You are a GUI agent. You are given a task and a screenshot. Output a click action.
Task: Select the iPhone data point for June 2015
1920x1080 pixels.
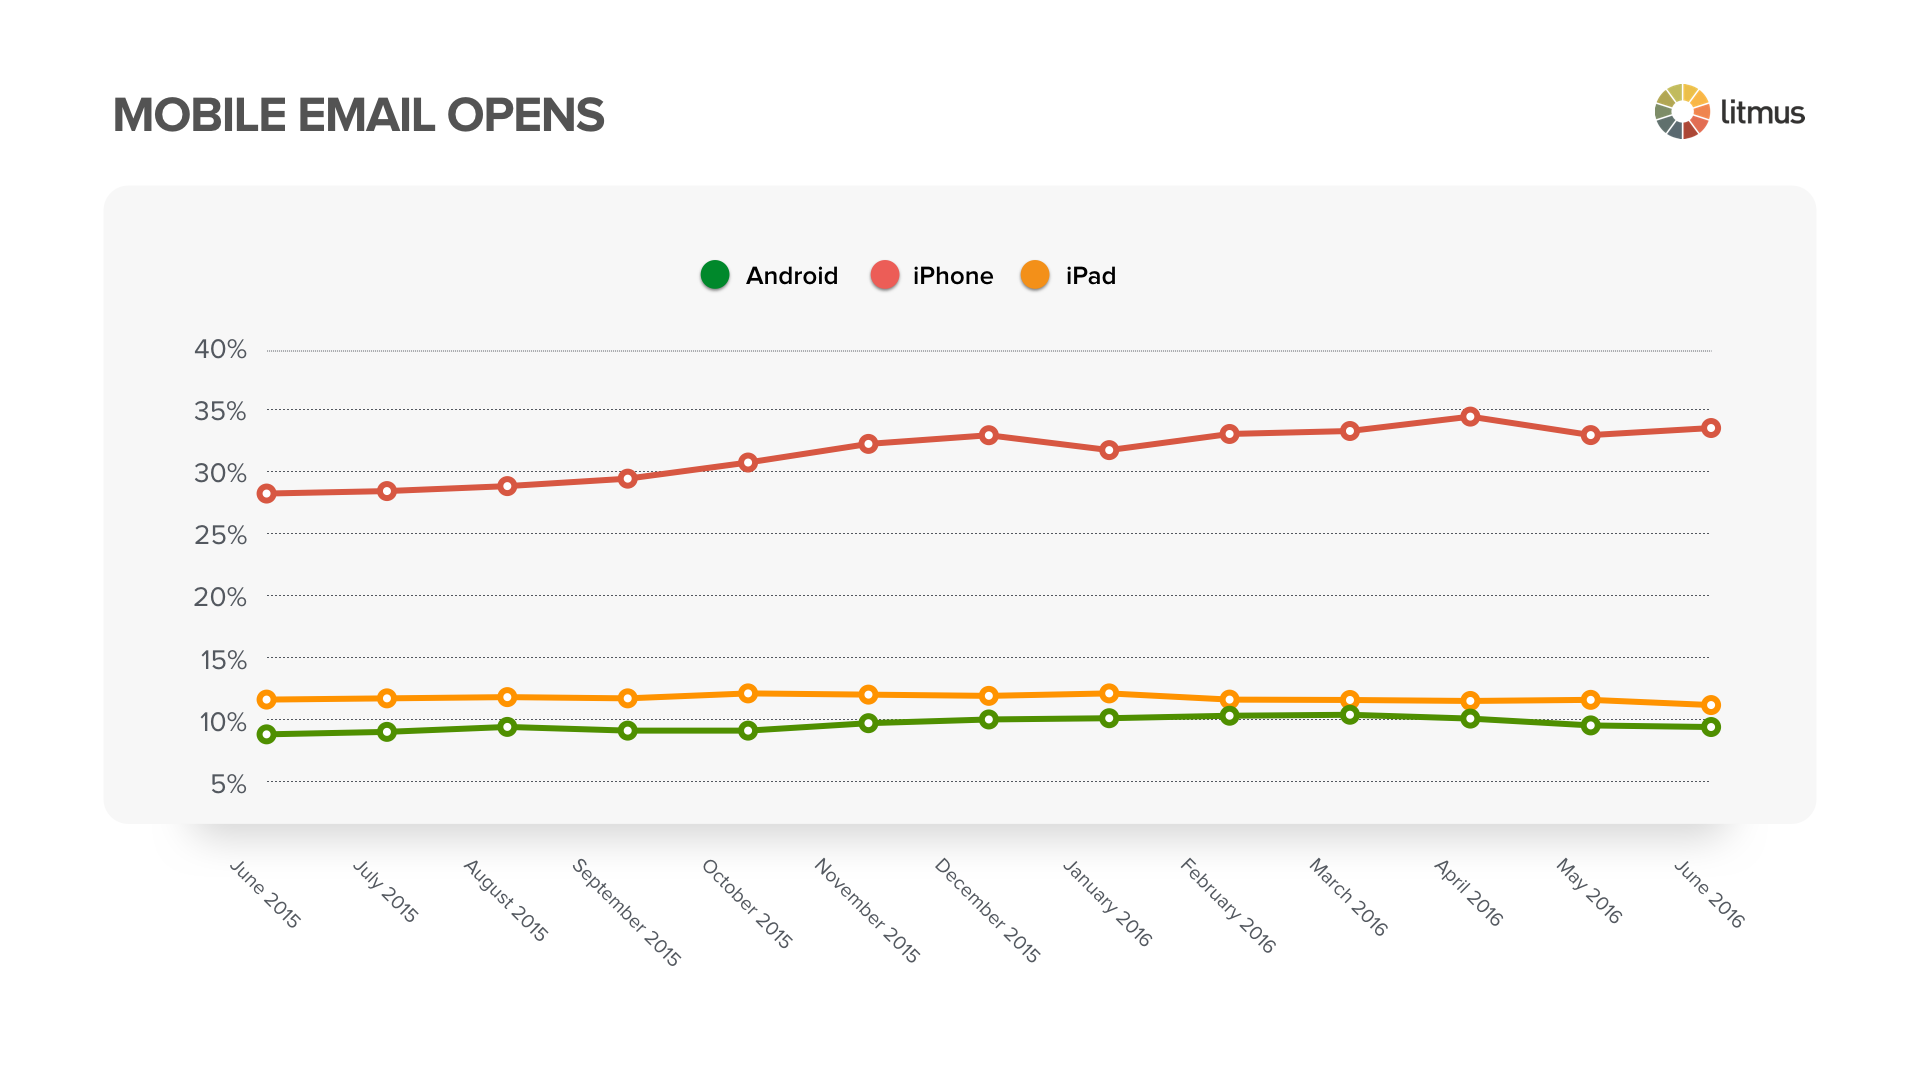(x=267, y=494)
